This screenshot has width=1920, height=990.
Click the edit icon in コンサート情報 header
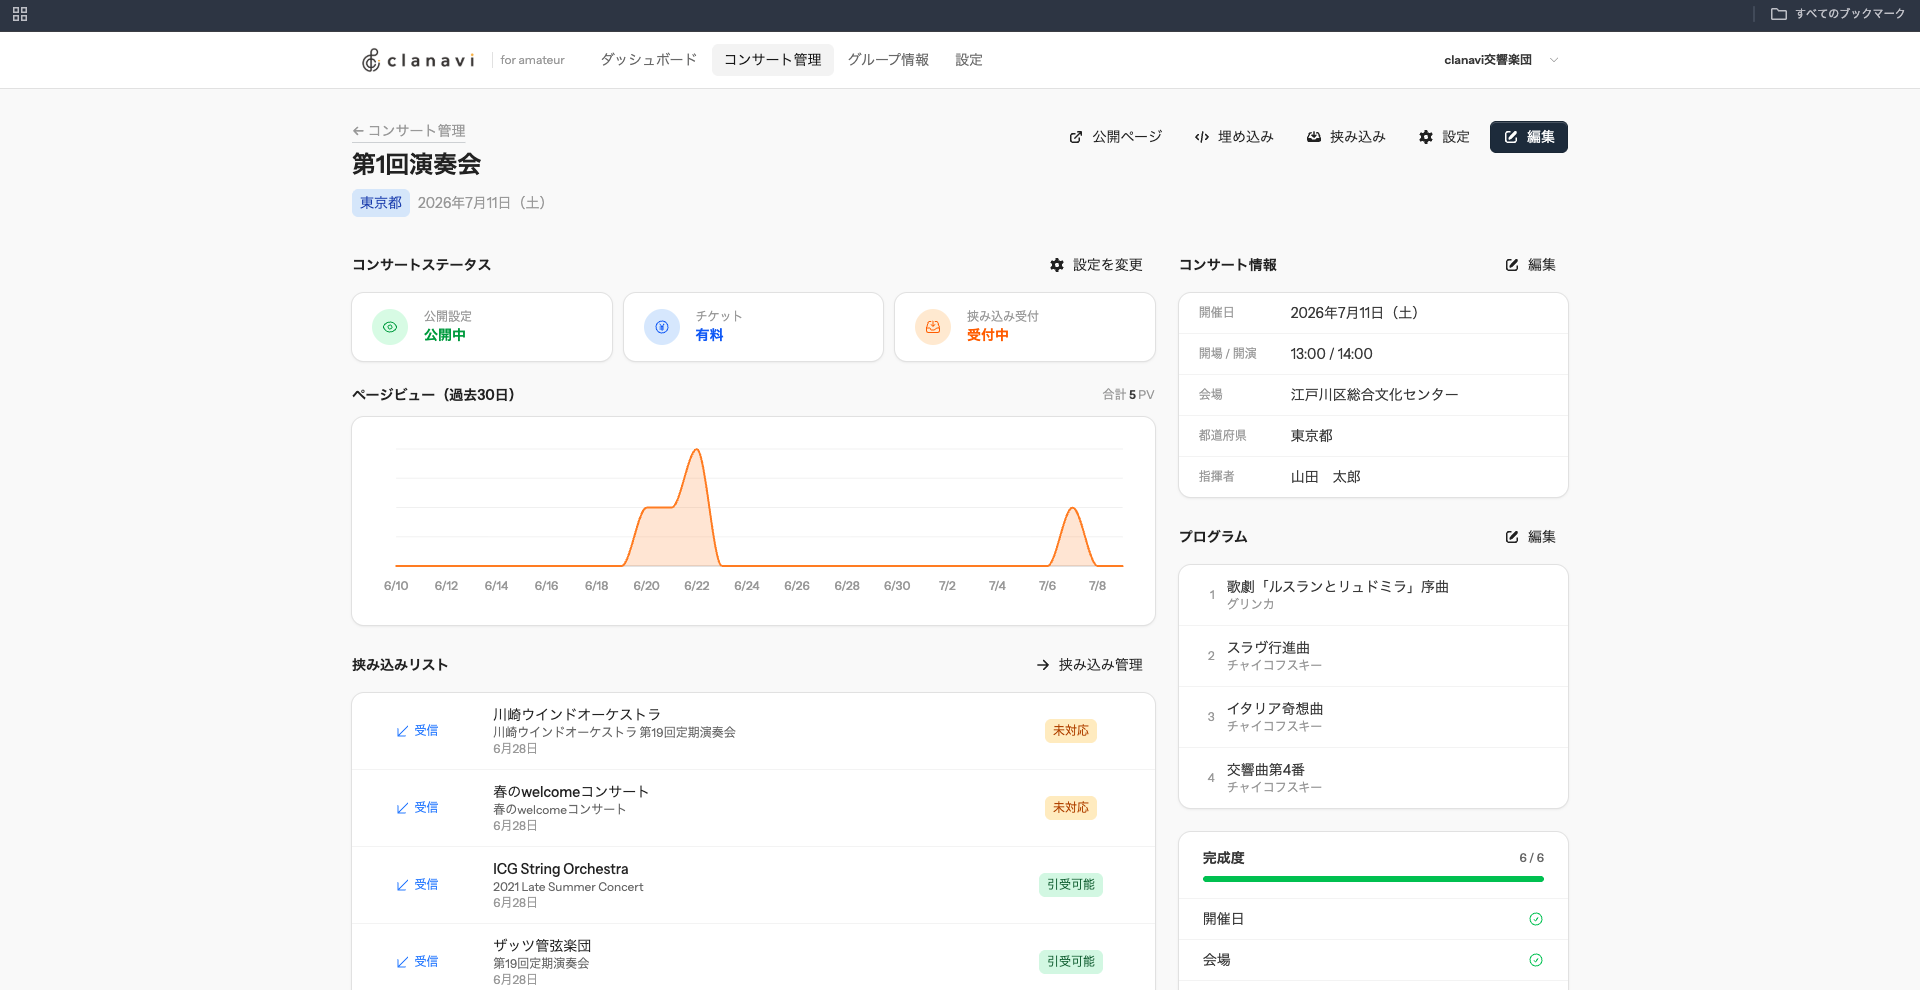[1512, 265]
